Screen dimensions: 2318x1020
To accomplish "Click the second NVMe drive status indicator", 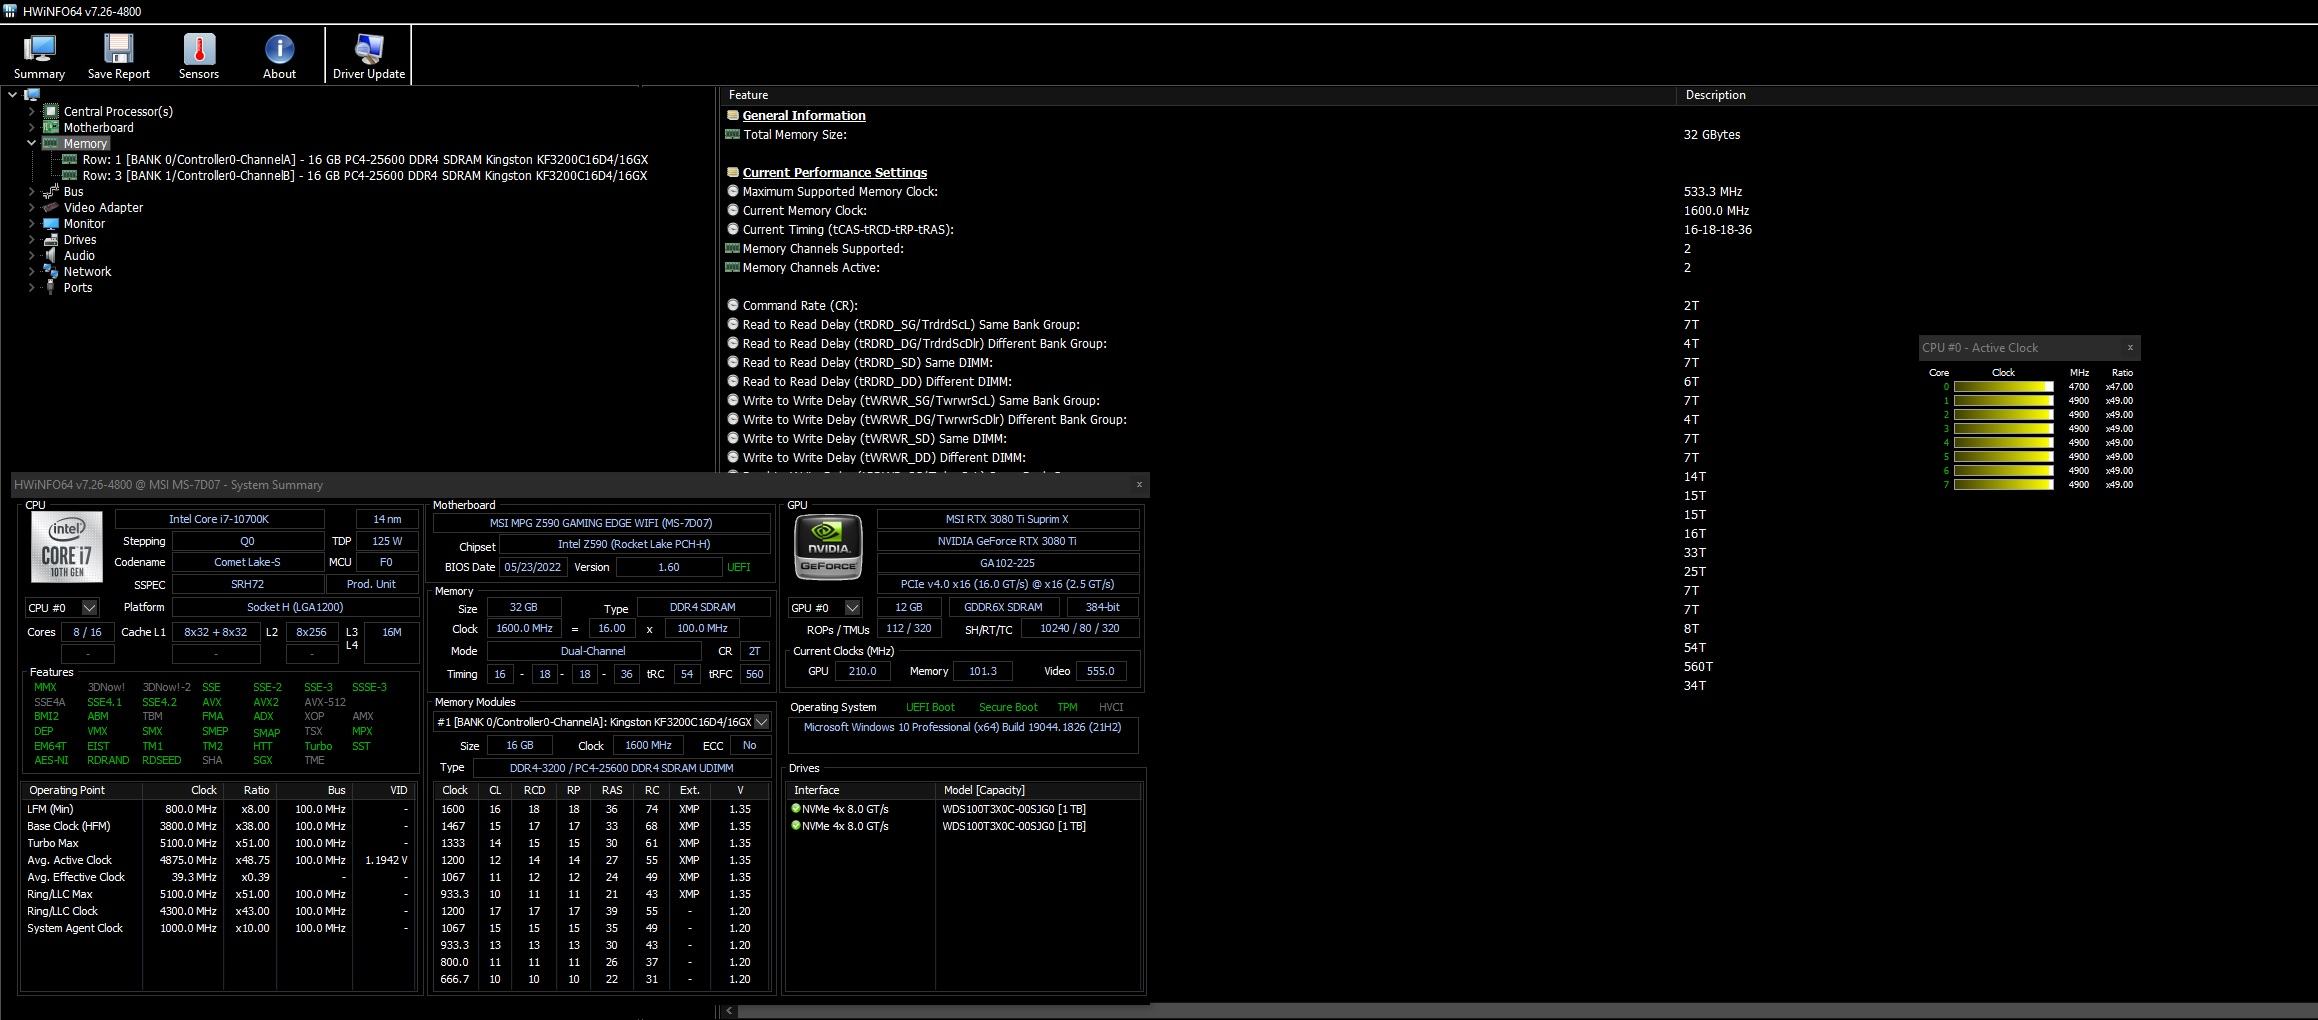I will tap(796, 826).
